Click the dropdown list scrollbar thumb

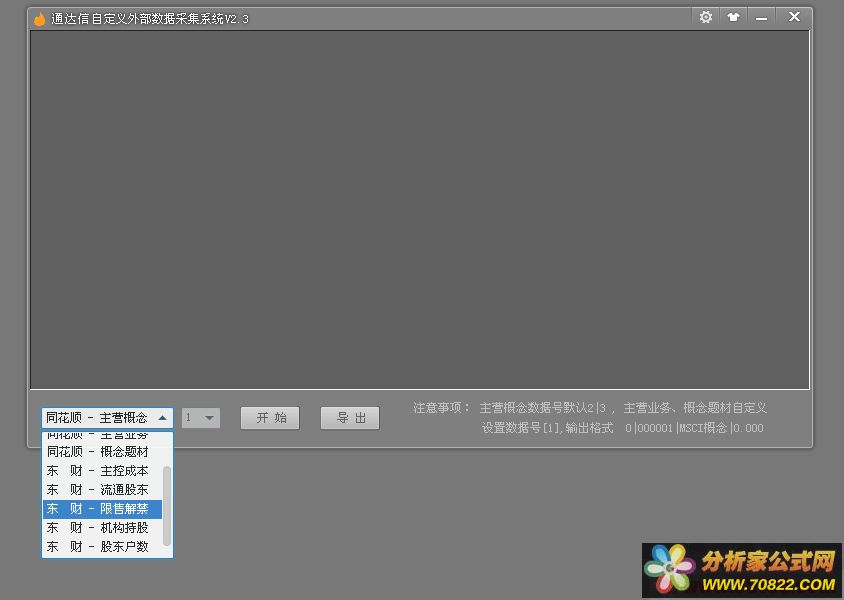(x=167, y=506)
